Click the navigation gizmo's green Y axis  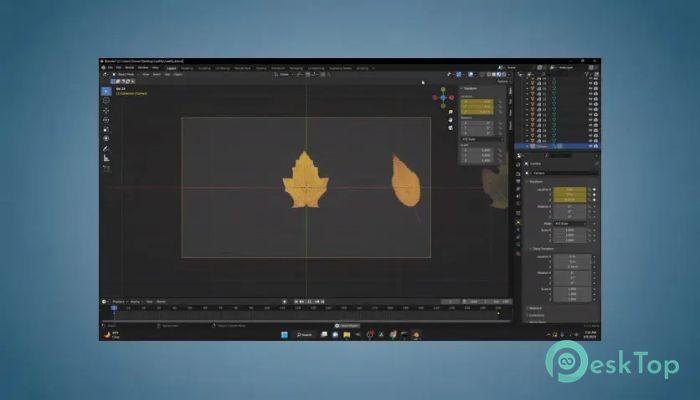[443, 89]
